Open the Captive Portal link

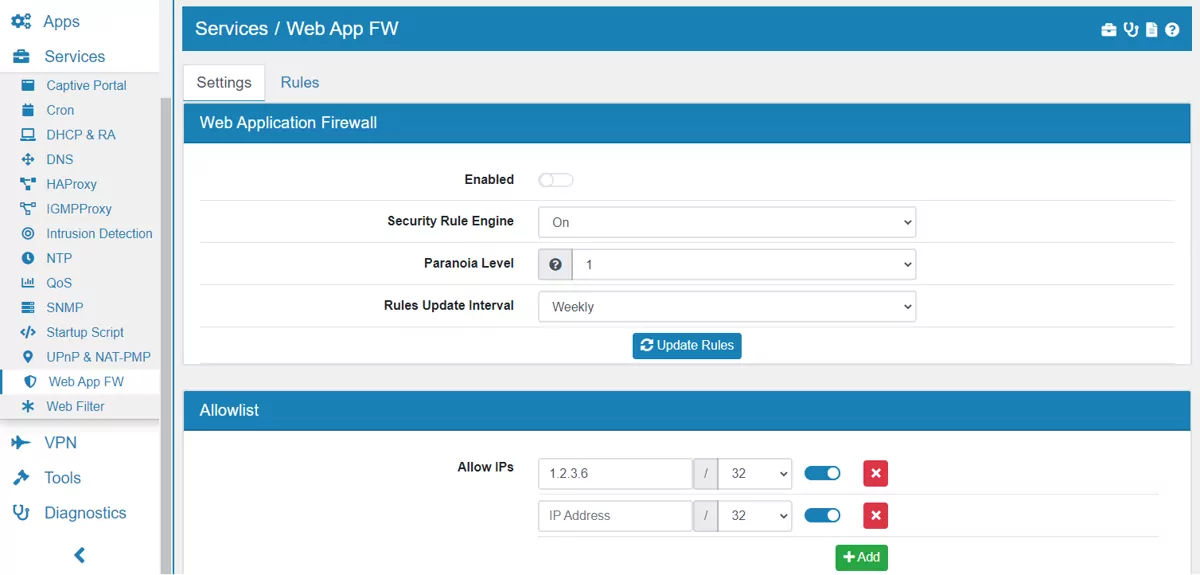(86, 85)
